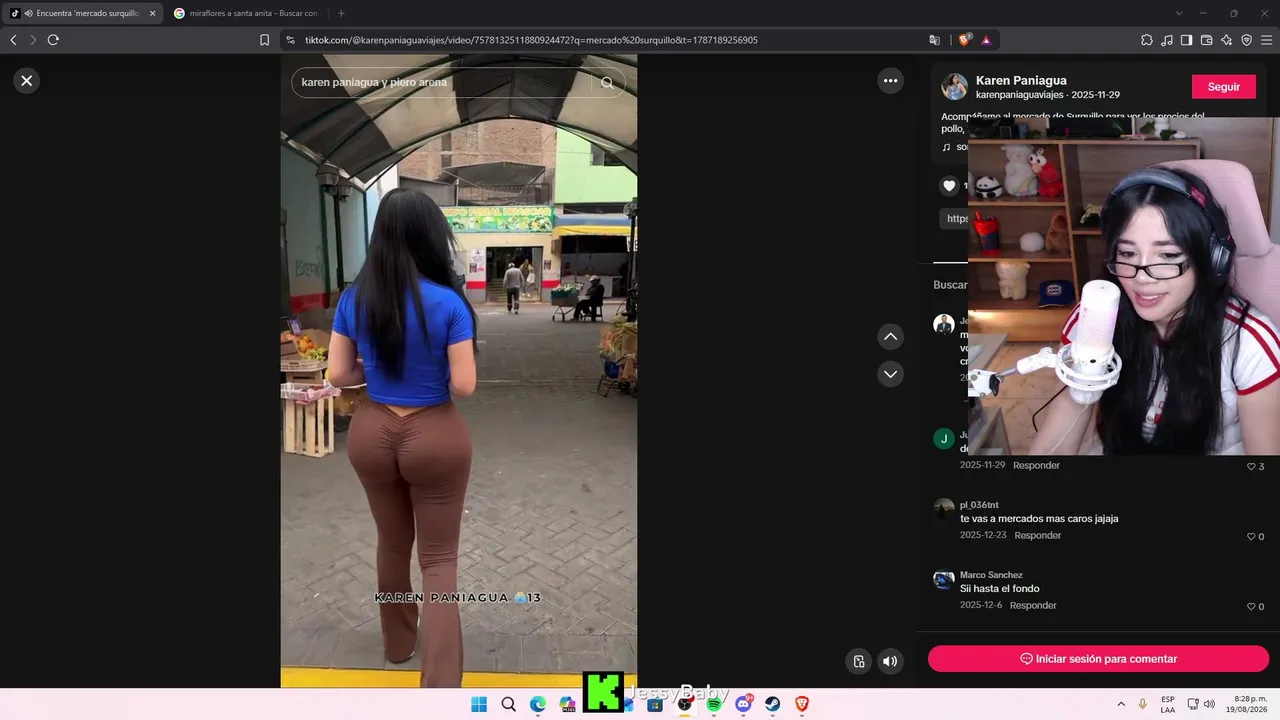Image resolution: width=1280 pixels, height=720 pixels.
Task: Reload the current page
Action: 53,40
